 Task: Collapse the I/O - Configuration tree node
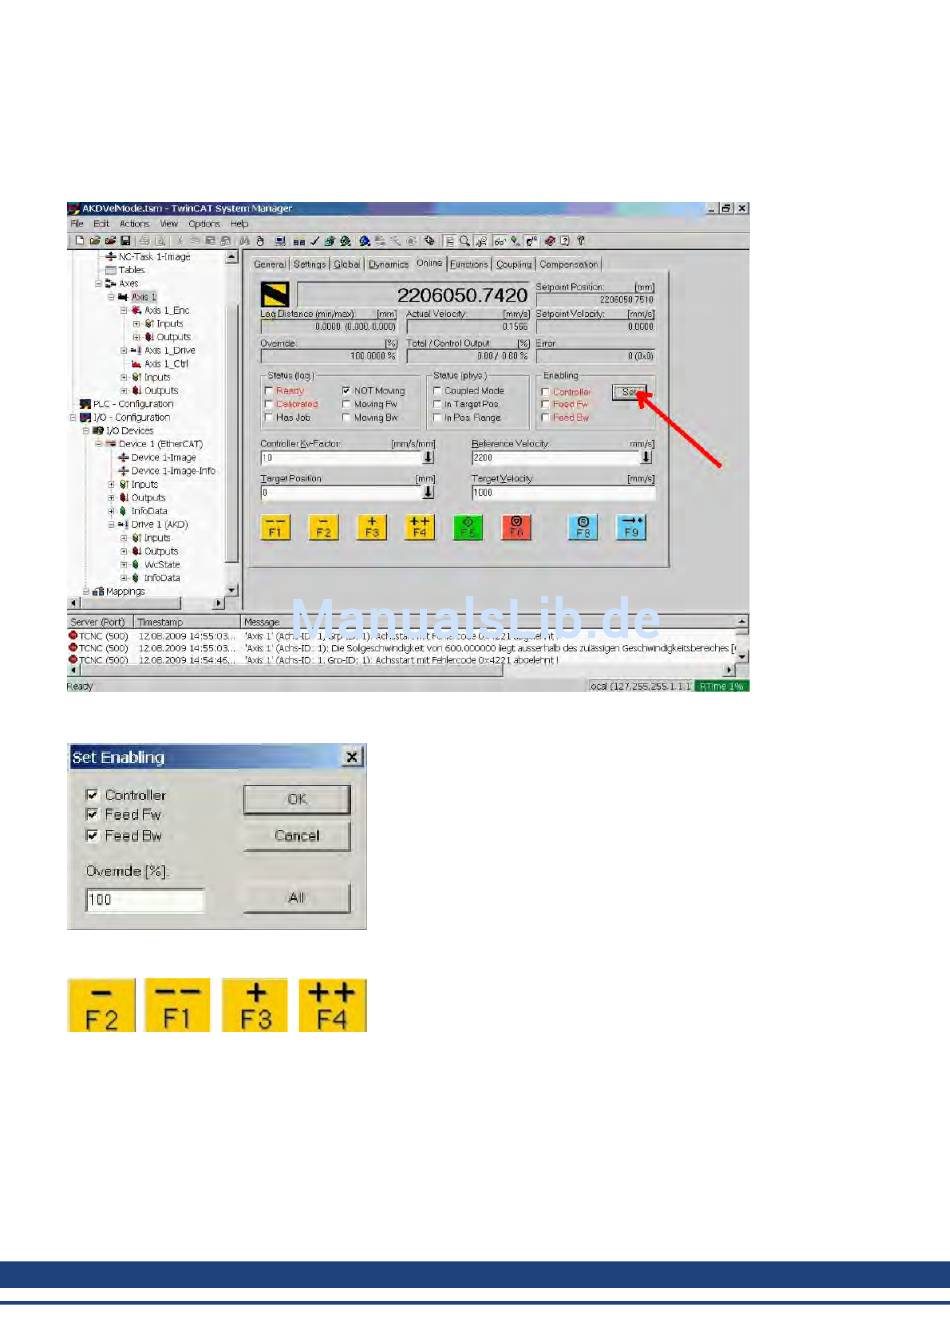click(x=73, y=418)
